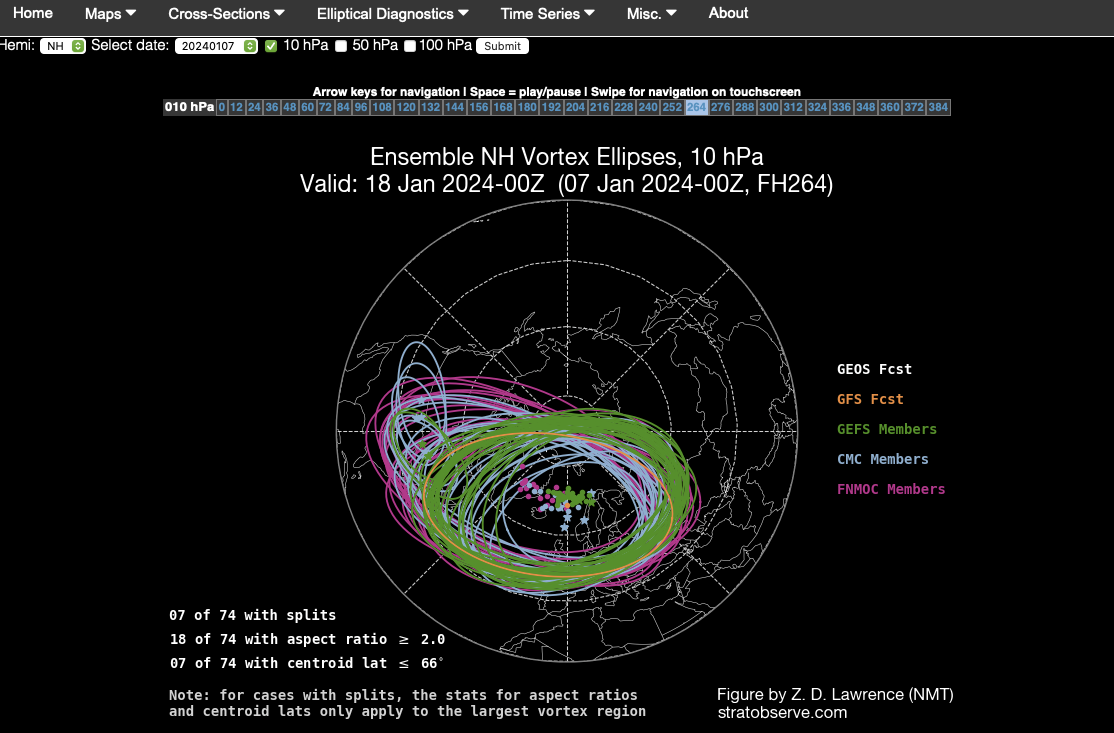Select forecast hour 276 frame
1114x733 pixels.
720,107
